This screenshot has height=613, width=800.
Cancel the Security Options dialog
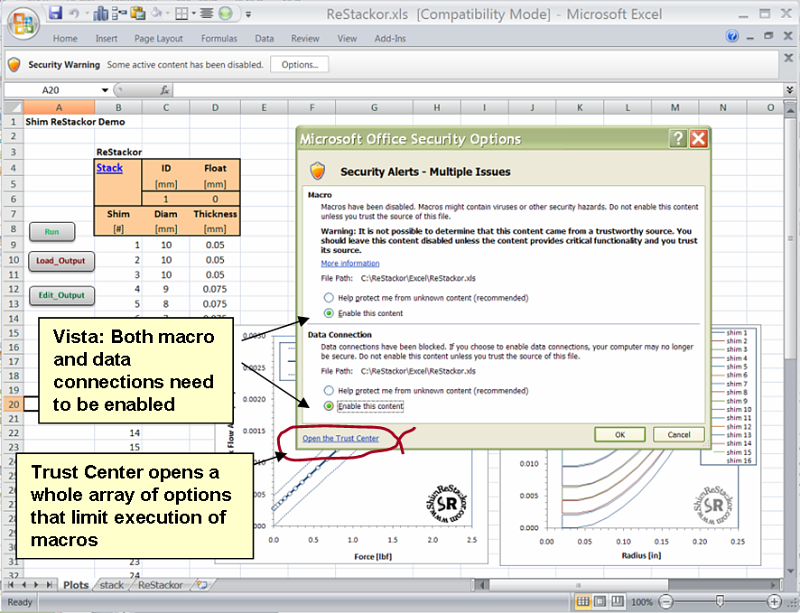pyautogui.click(x=679, y=435)
